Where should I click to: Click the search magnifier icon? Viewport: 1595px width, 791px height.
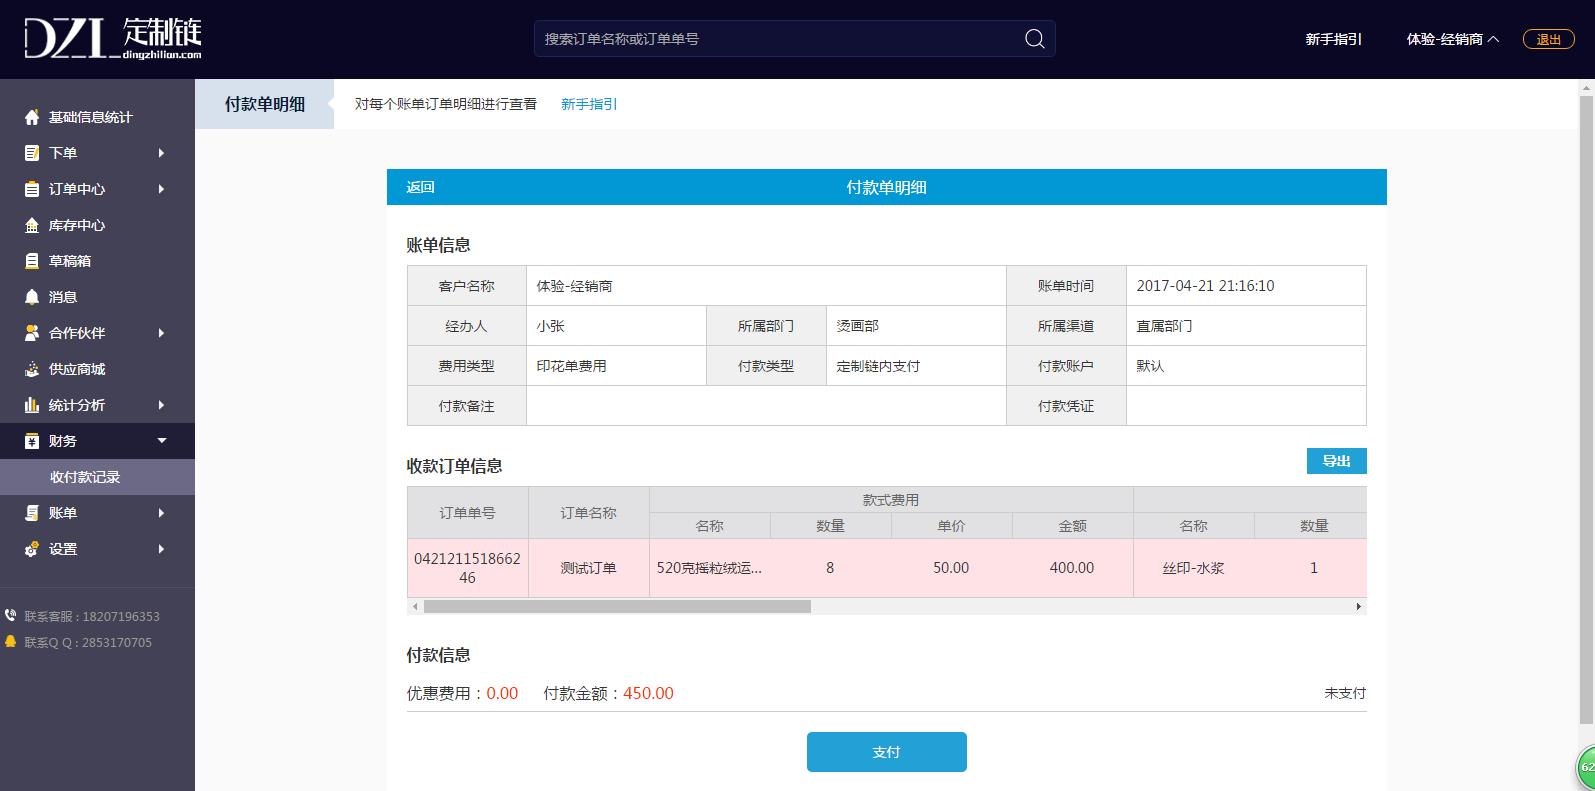[1034, 39]
